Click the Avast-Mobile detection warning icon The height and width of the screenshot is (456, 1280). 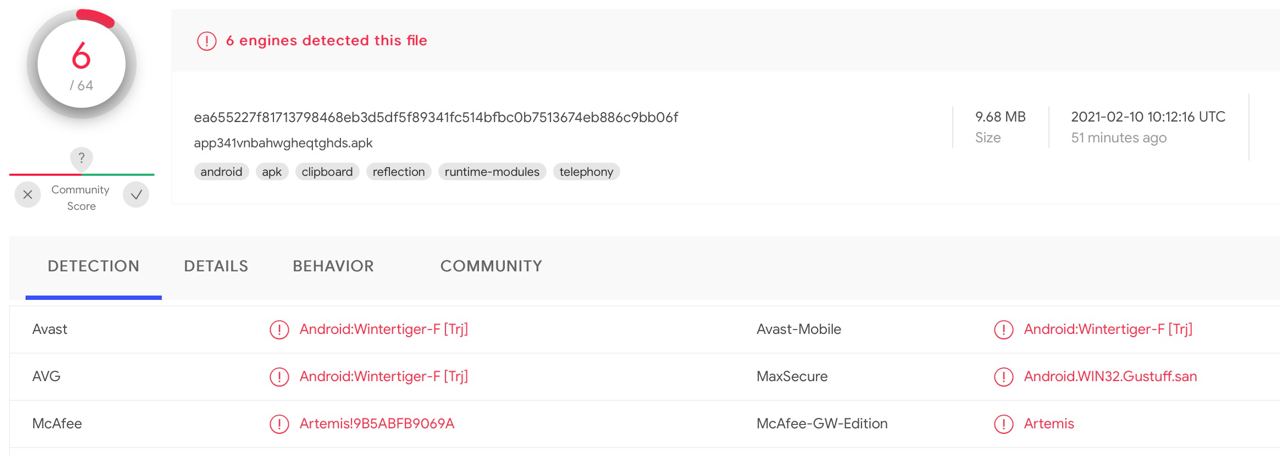point(1003,329)
